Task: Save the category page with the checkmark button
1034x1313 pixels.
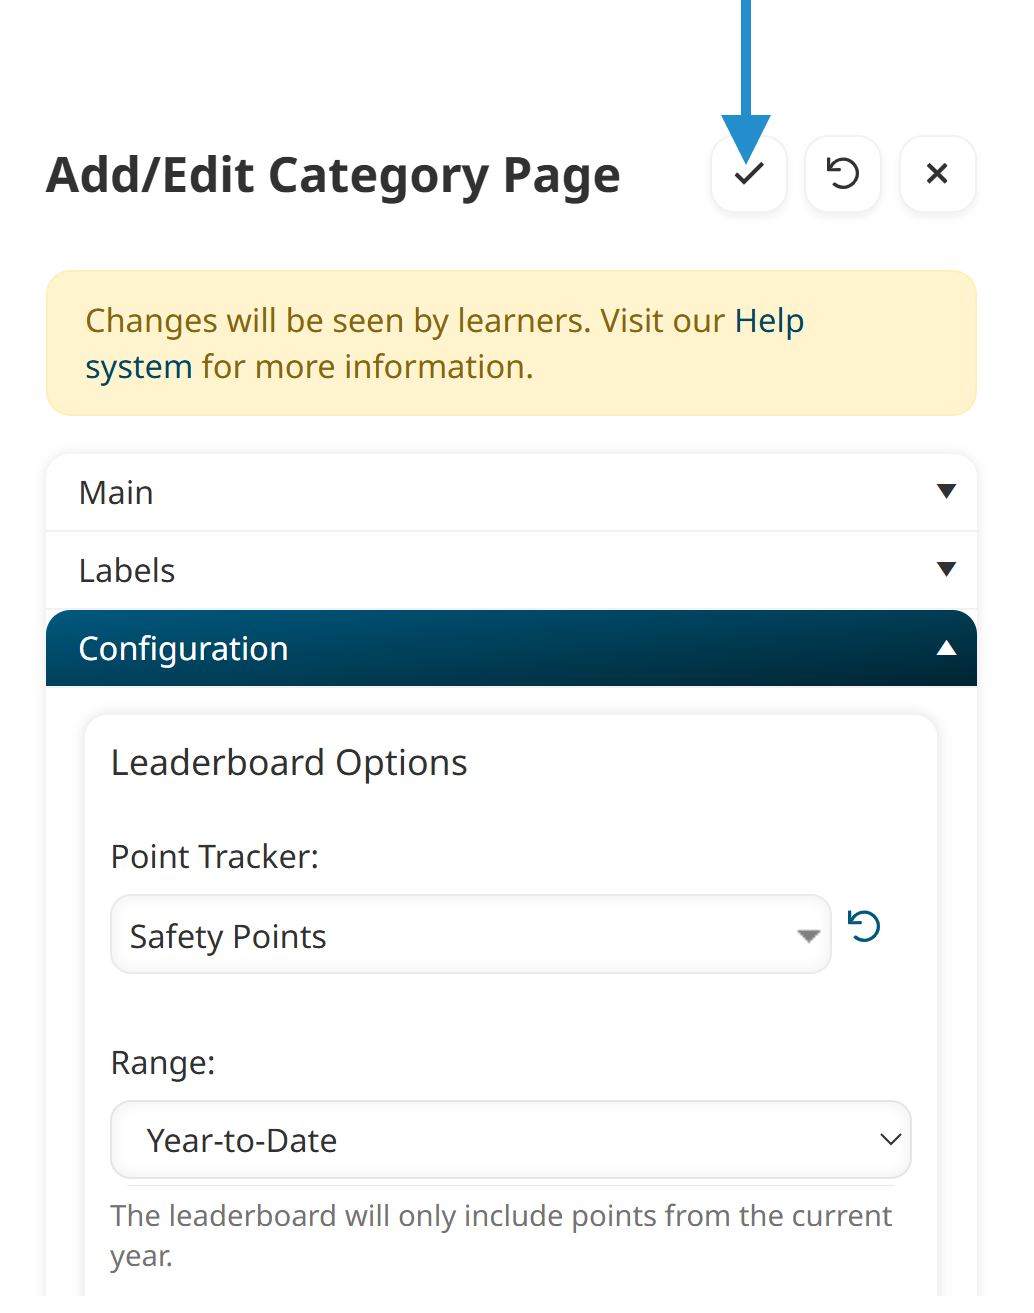Action: pos(748,173)
